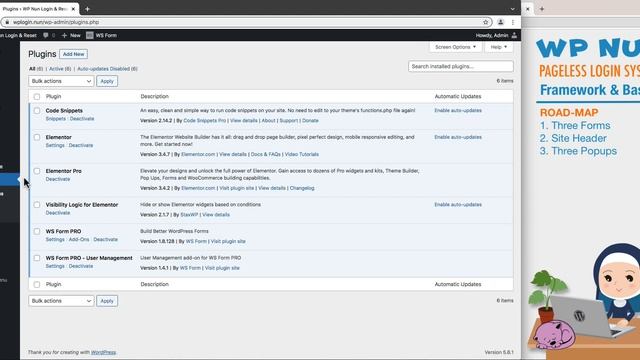The image size is (640, 360).
Task: Select all plugins with footer checkbox
Action: [37, 284]
